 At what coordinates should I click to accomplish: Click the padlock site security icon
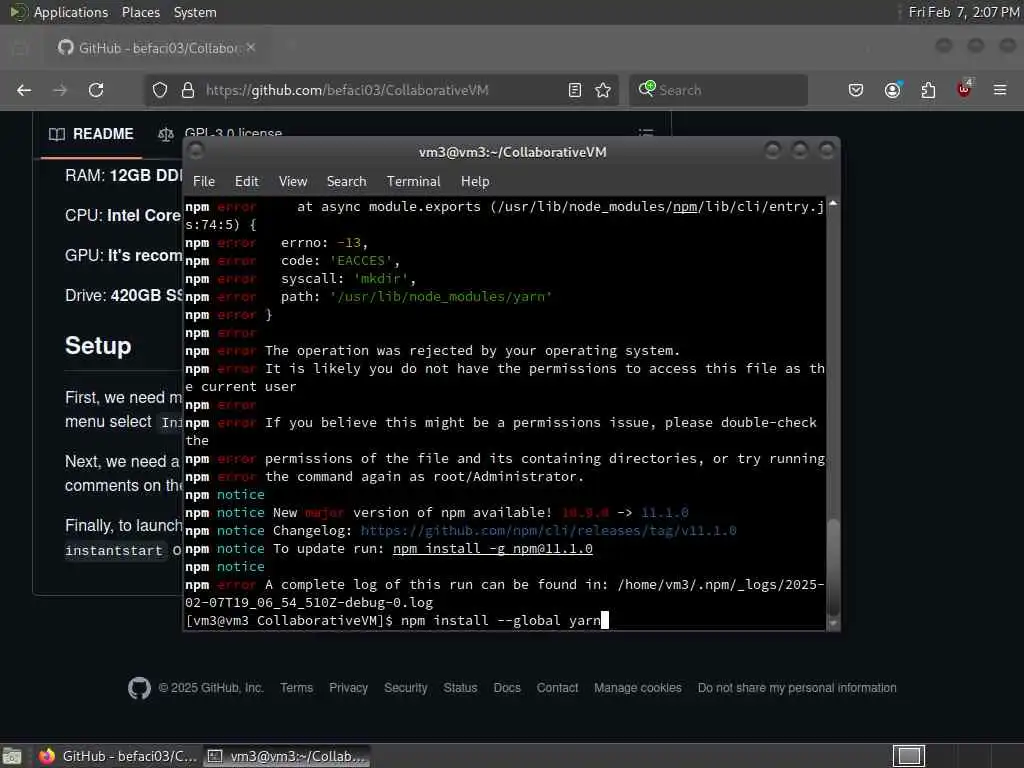click(188, 90)
